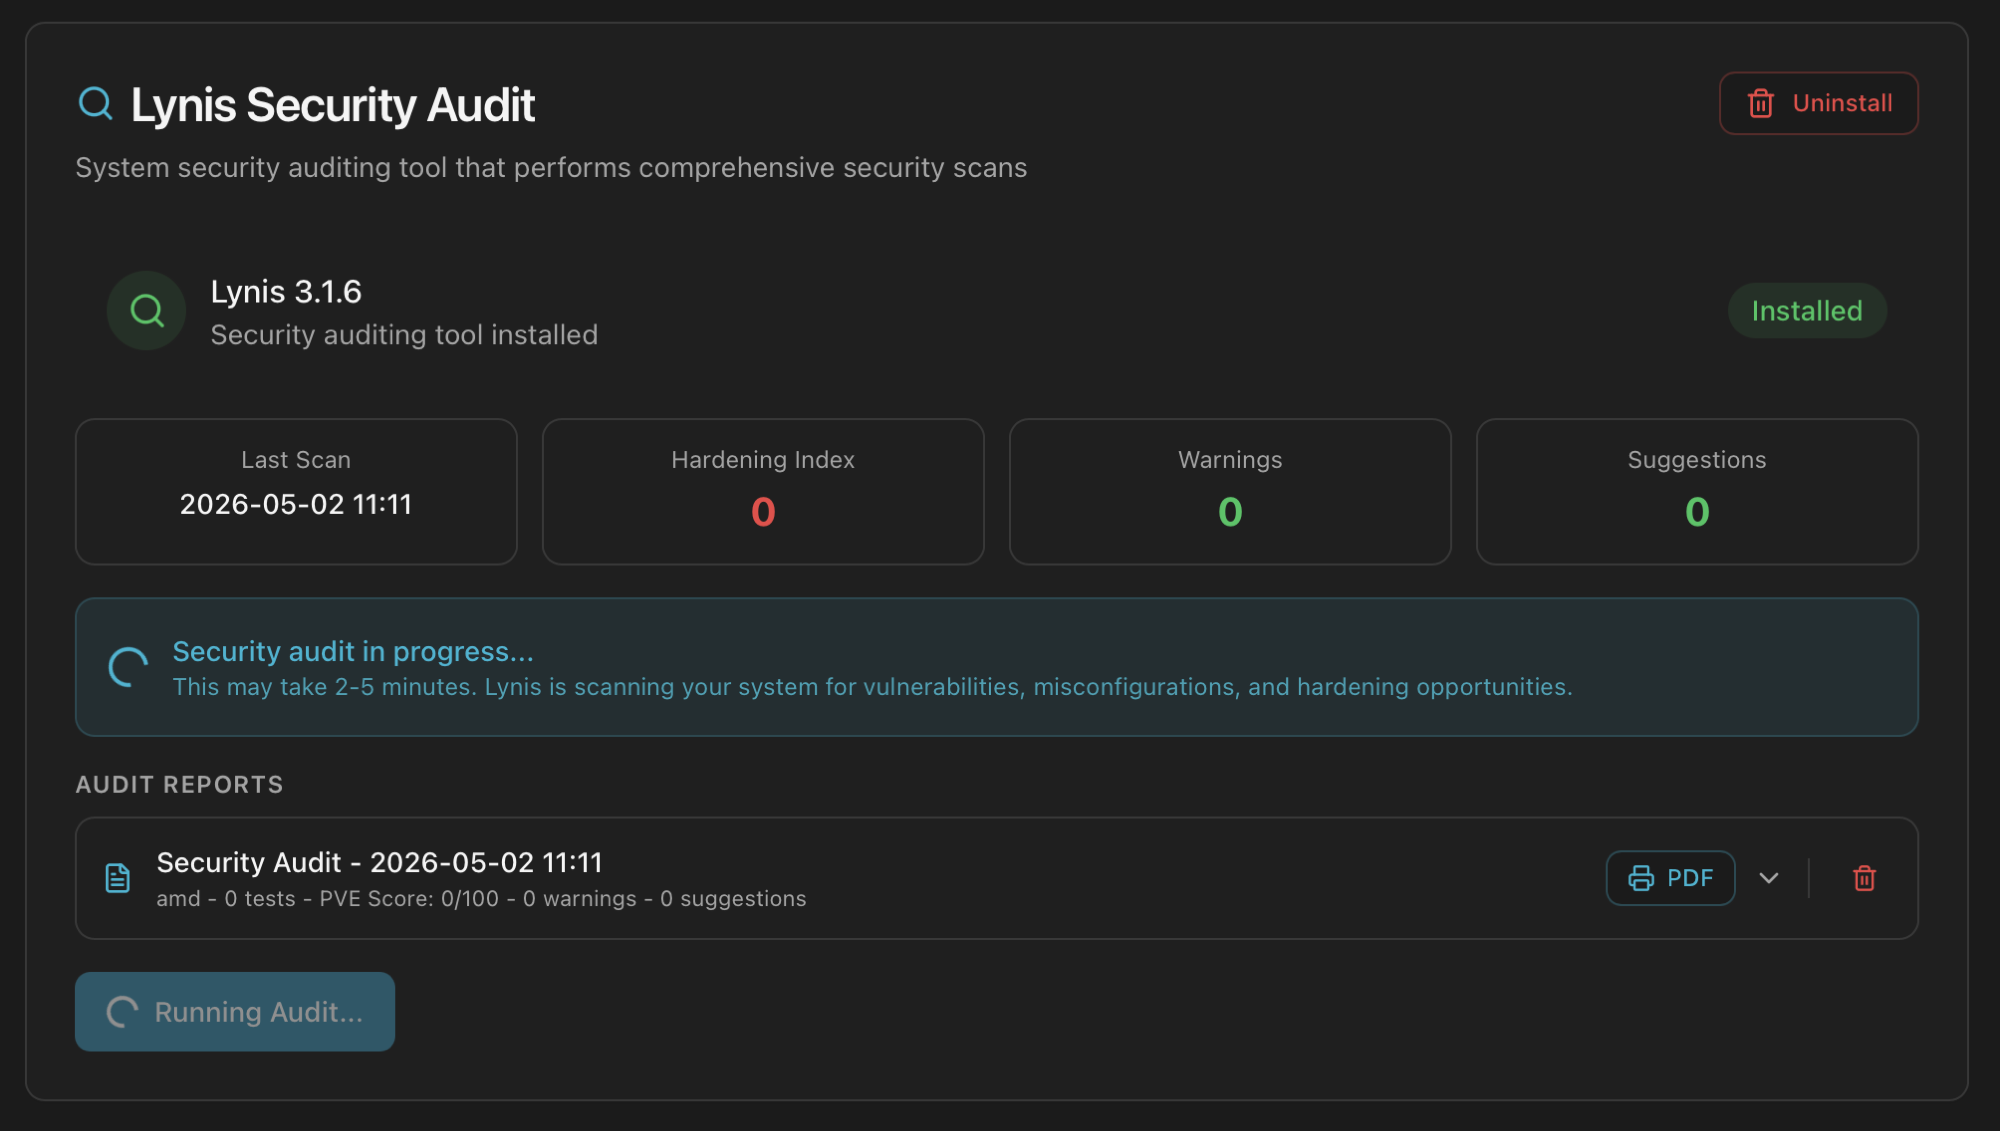
Task: Export the audit report as PDF
Action: [x=1670, y=878]
